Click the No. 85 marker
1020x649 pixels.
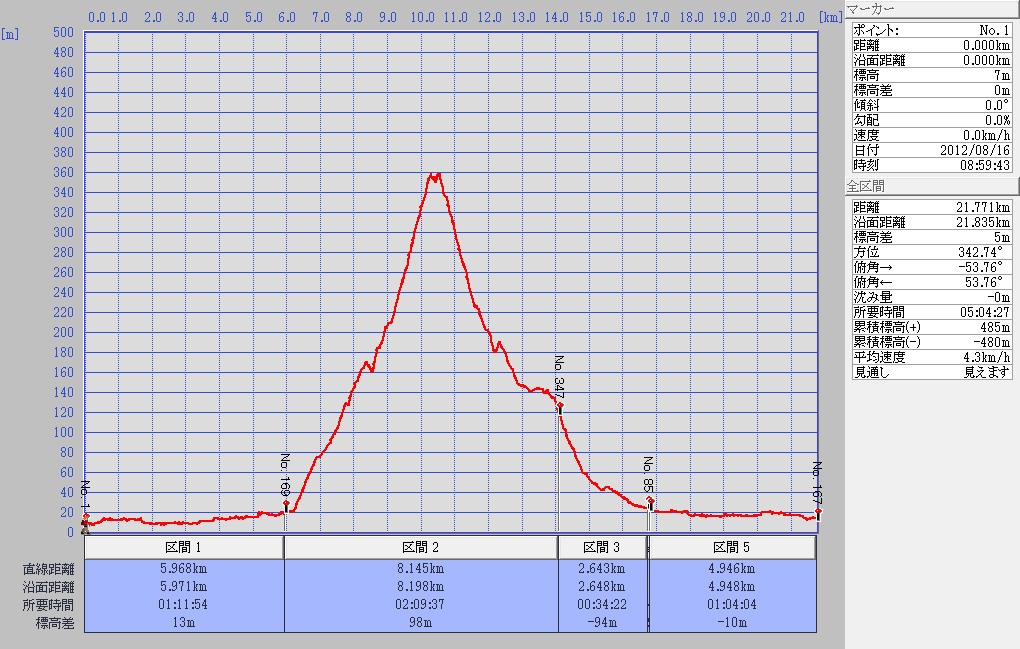point(650,500)
